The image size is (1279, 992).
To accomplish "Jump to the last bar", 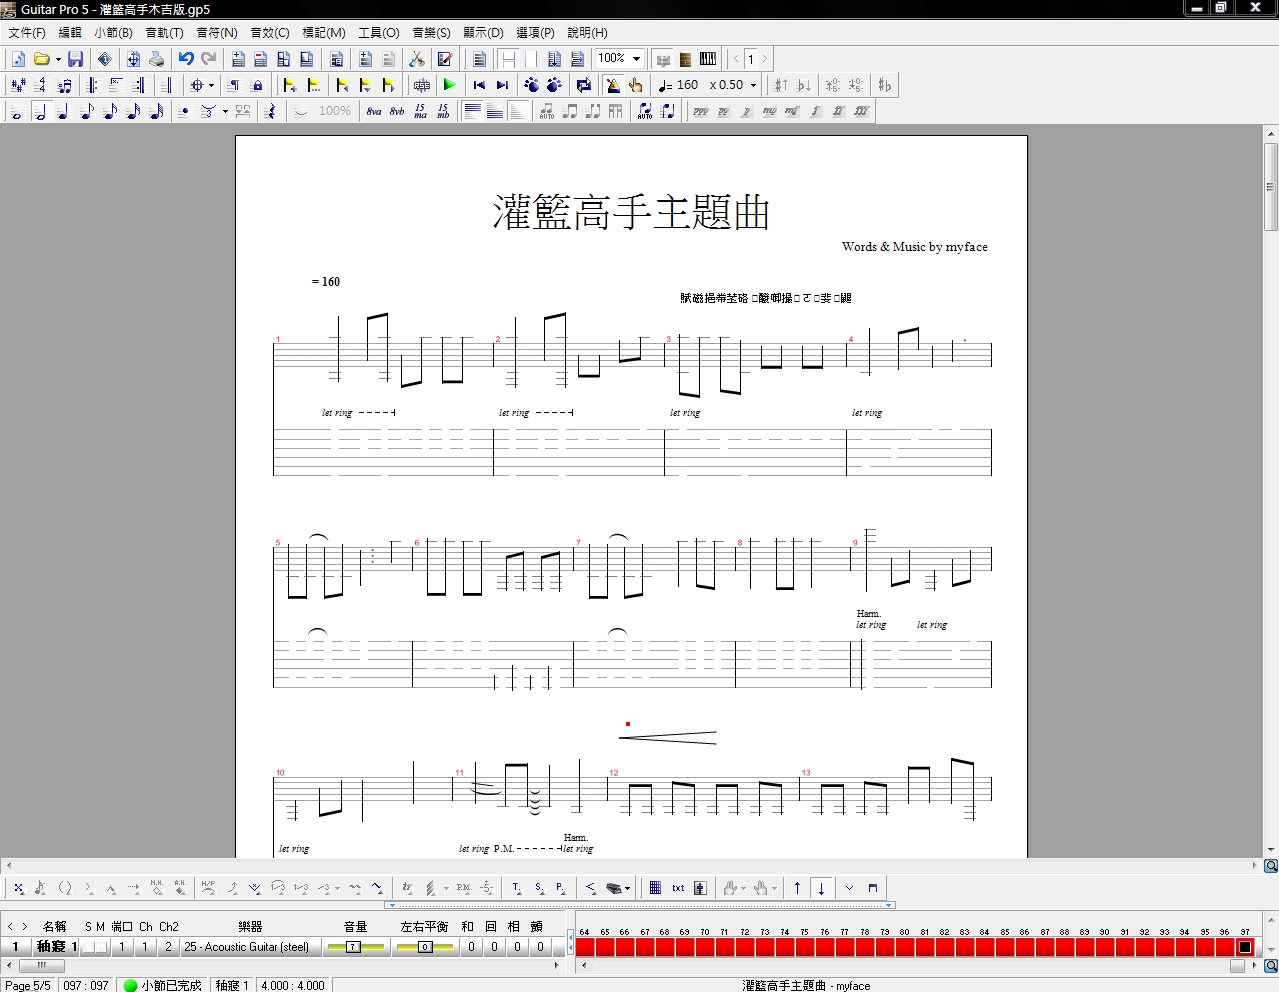I will point(502,85).
